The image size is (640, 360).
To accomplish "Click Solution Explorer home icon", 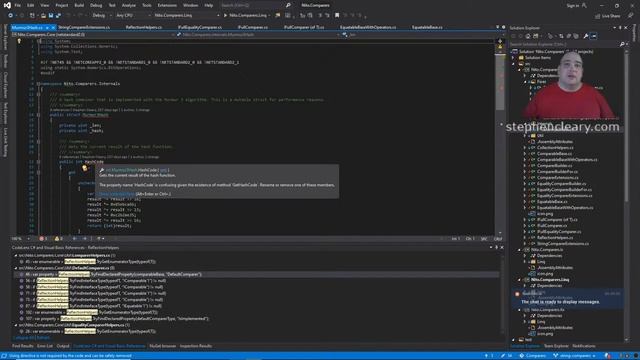I will [528, 36].
